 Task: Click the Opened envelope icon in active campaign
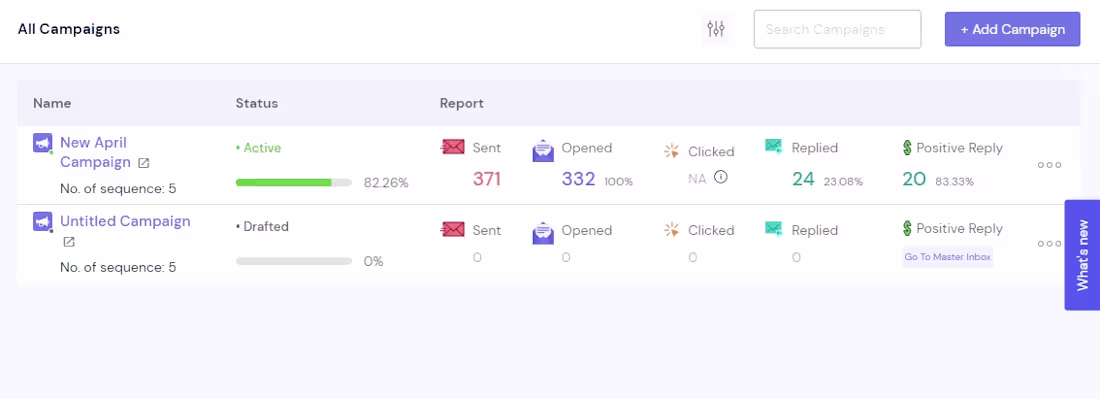pos(543,150)
